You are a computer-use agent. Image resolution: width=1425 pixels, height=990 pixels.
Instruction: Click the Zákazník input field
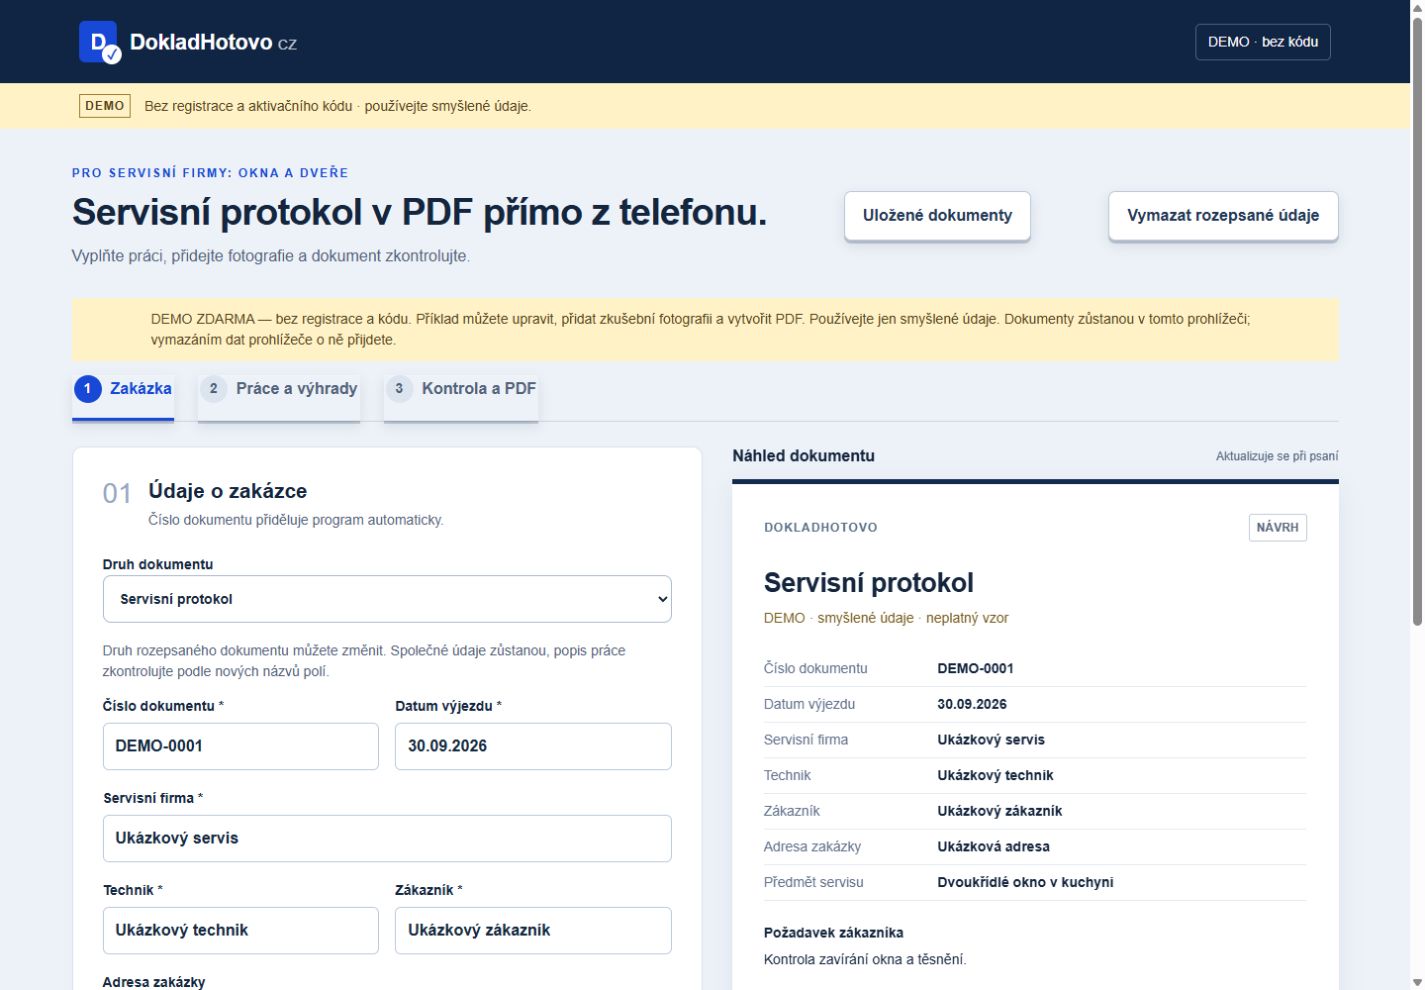pos(533,930)
